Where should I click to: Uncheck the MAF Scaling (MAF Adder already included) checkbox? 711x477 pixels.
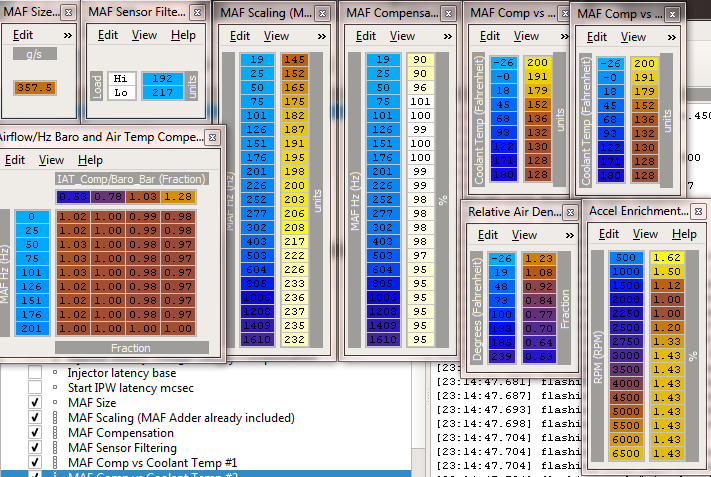point(35,418)
